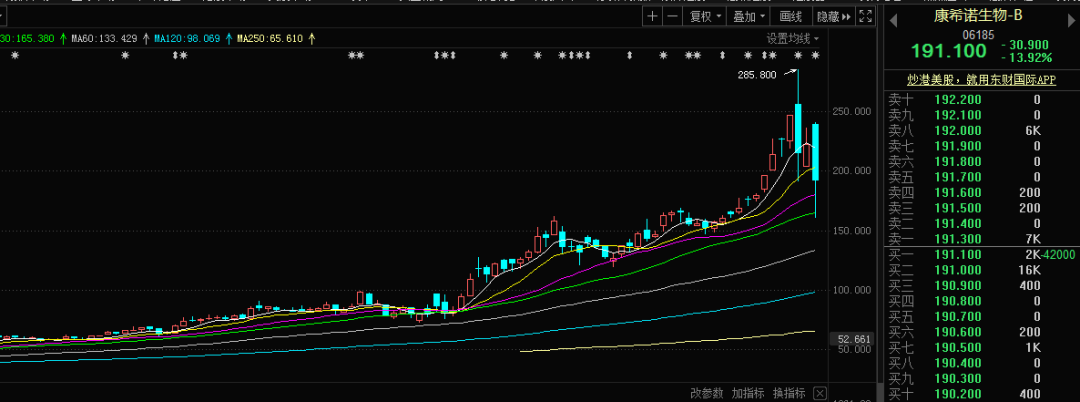The height and width of the screenshot is (402, 1080).
Task: Select 加指标 to add indicator
Action: 748,393
